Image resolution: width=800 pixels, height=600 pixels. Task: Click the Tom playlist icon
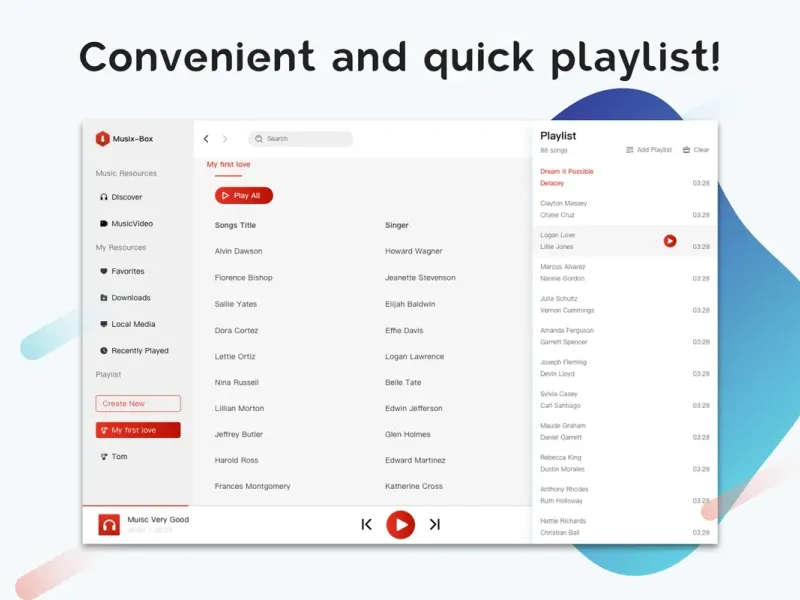104,457
